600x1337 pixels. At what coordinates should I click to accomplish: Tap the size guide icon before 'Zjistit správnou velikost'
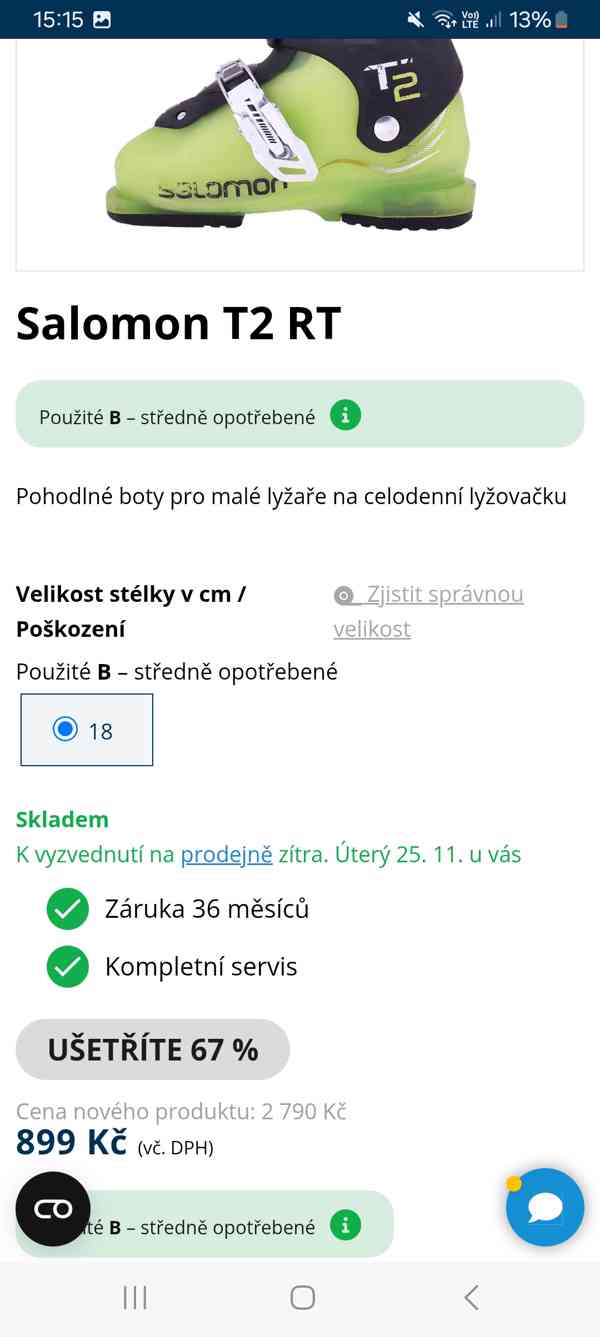(x=343, y=594)
